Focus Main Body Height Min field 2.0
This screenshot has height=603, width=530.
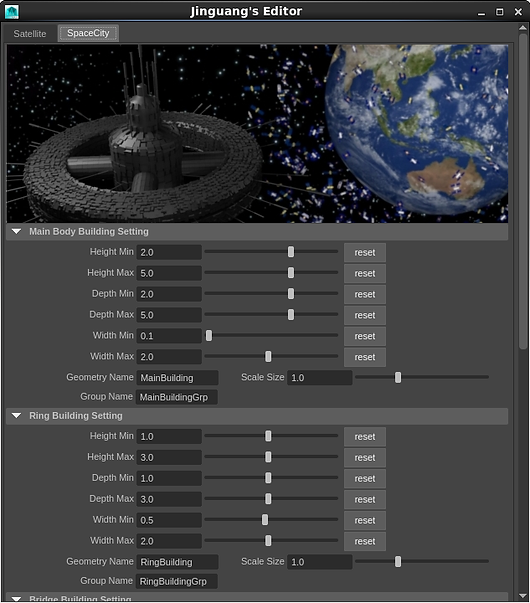coord(169,252)
